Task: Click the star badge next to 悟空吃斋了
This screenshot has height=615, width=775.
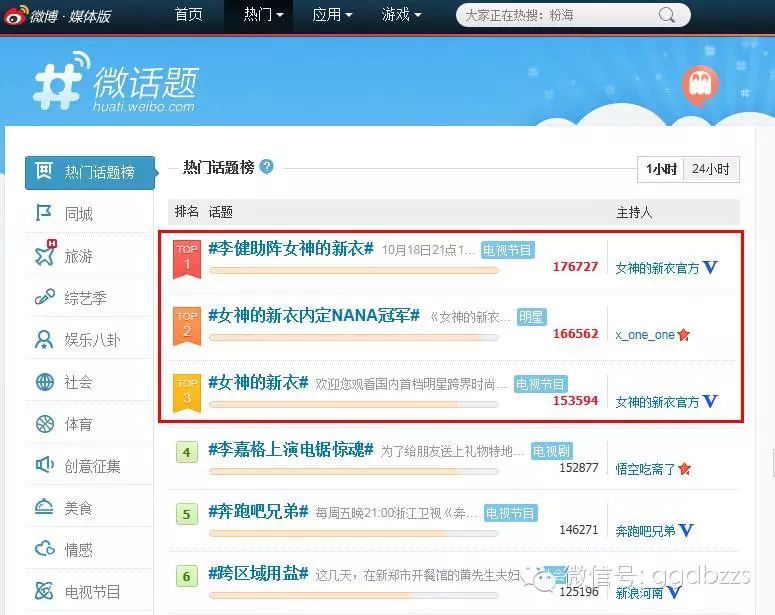Action: point(685,468)
